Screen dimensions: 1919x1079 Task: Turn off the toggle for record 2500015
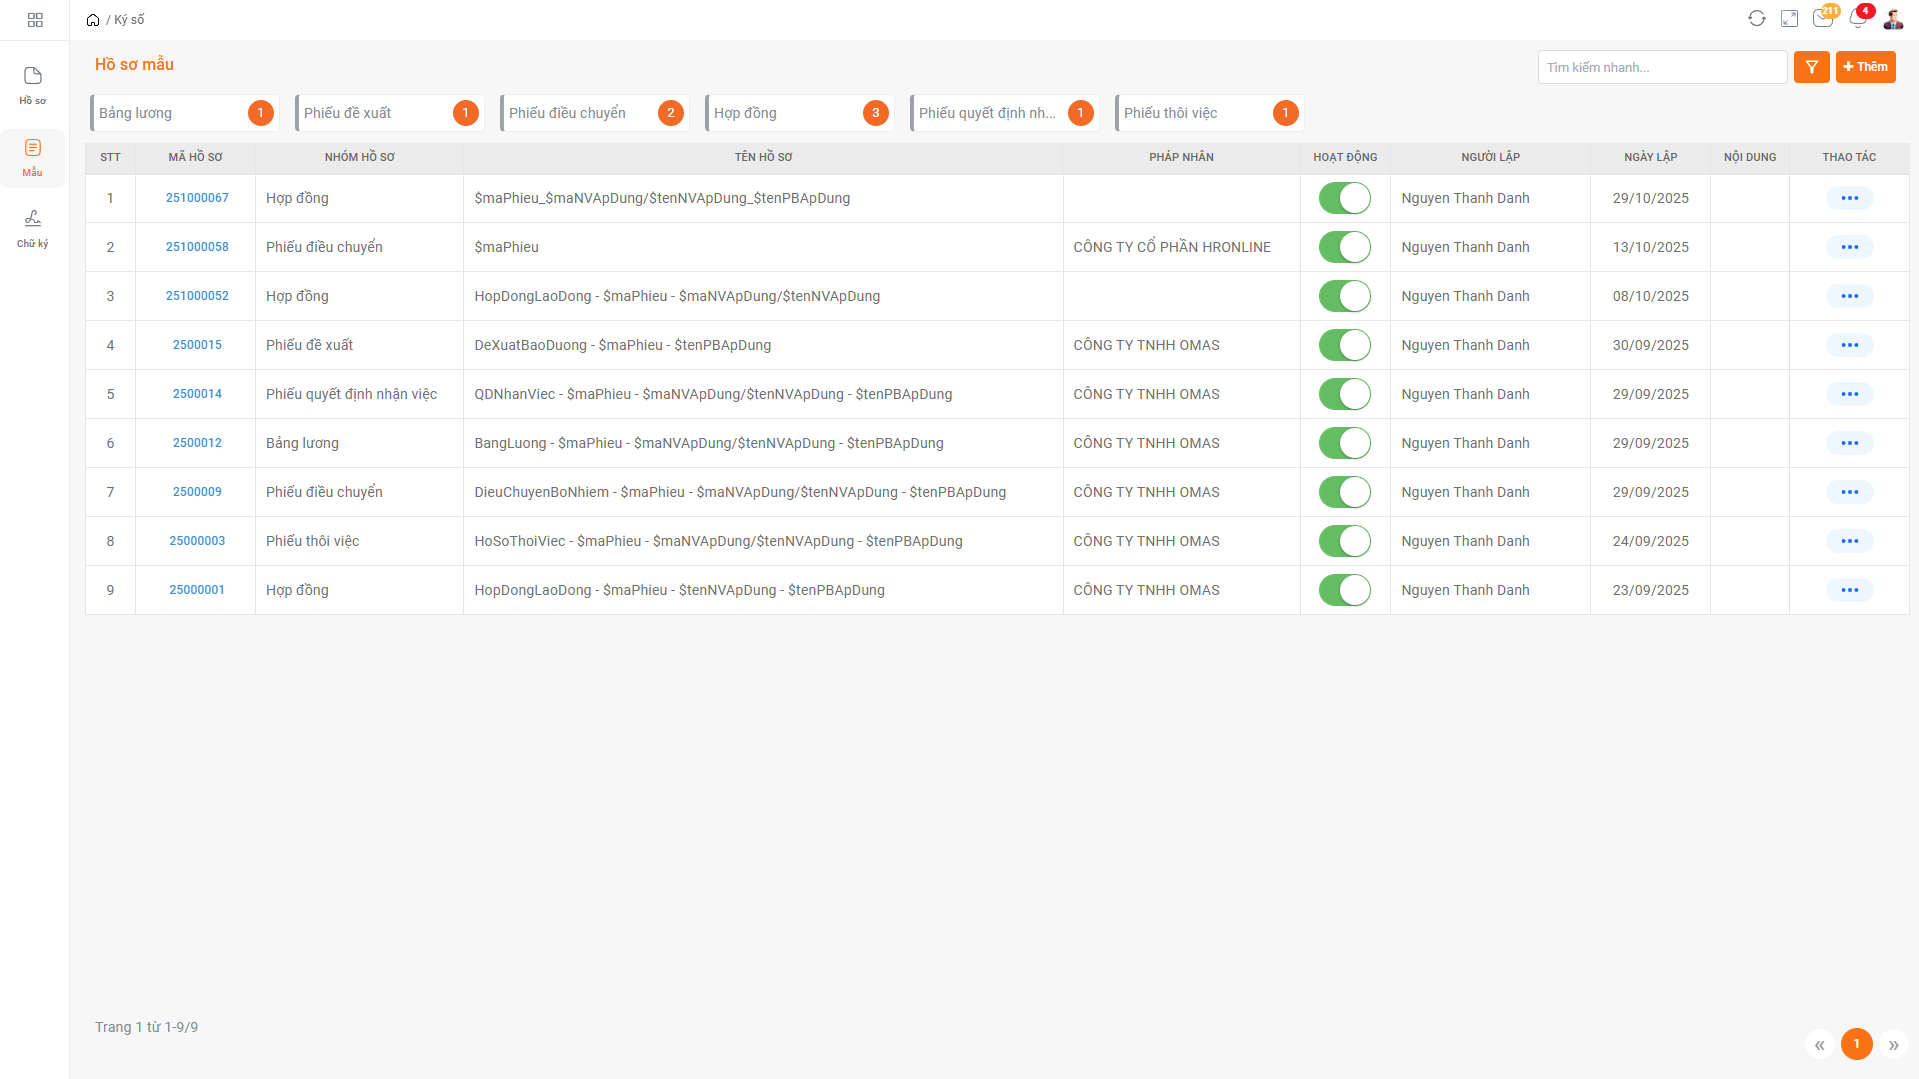point(1344,345)
